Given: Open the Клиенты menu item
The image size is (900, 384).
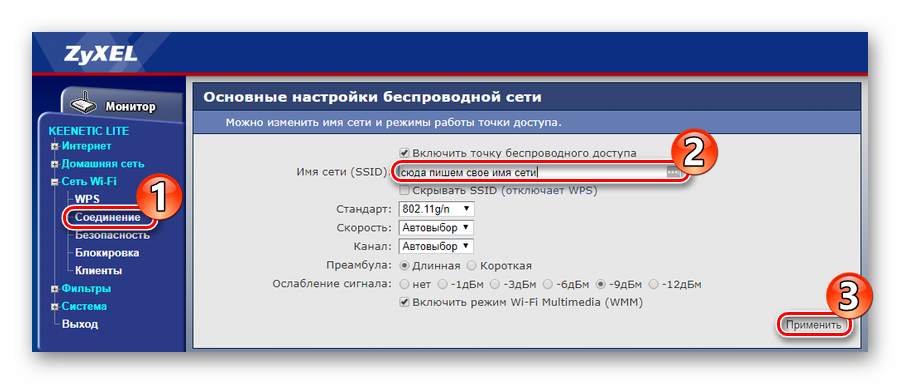Looking at the screenshot, I should coord(98,270).
